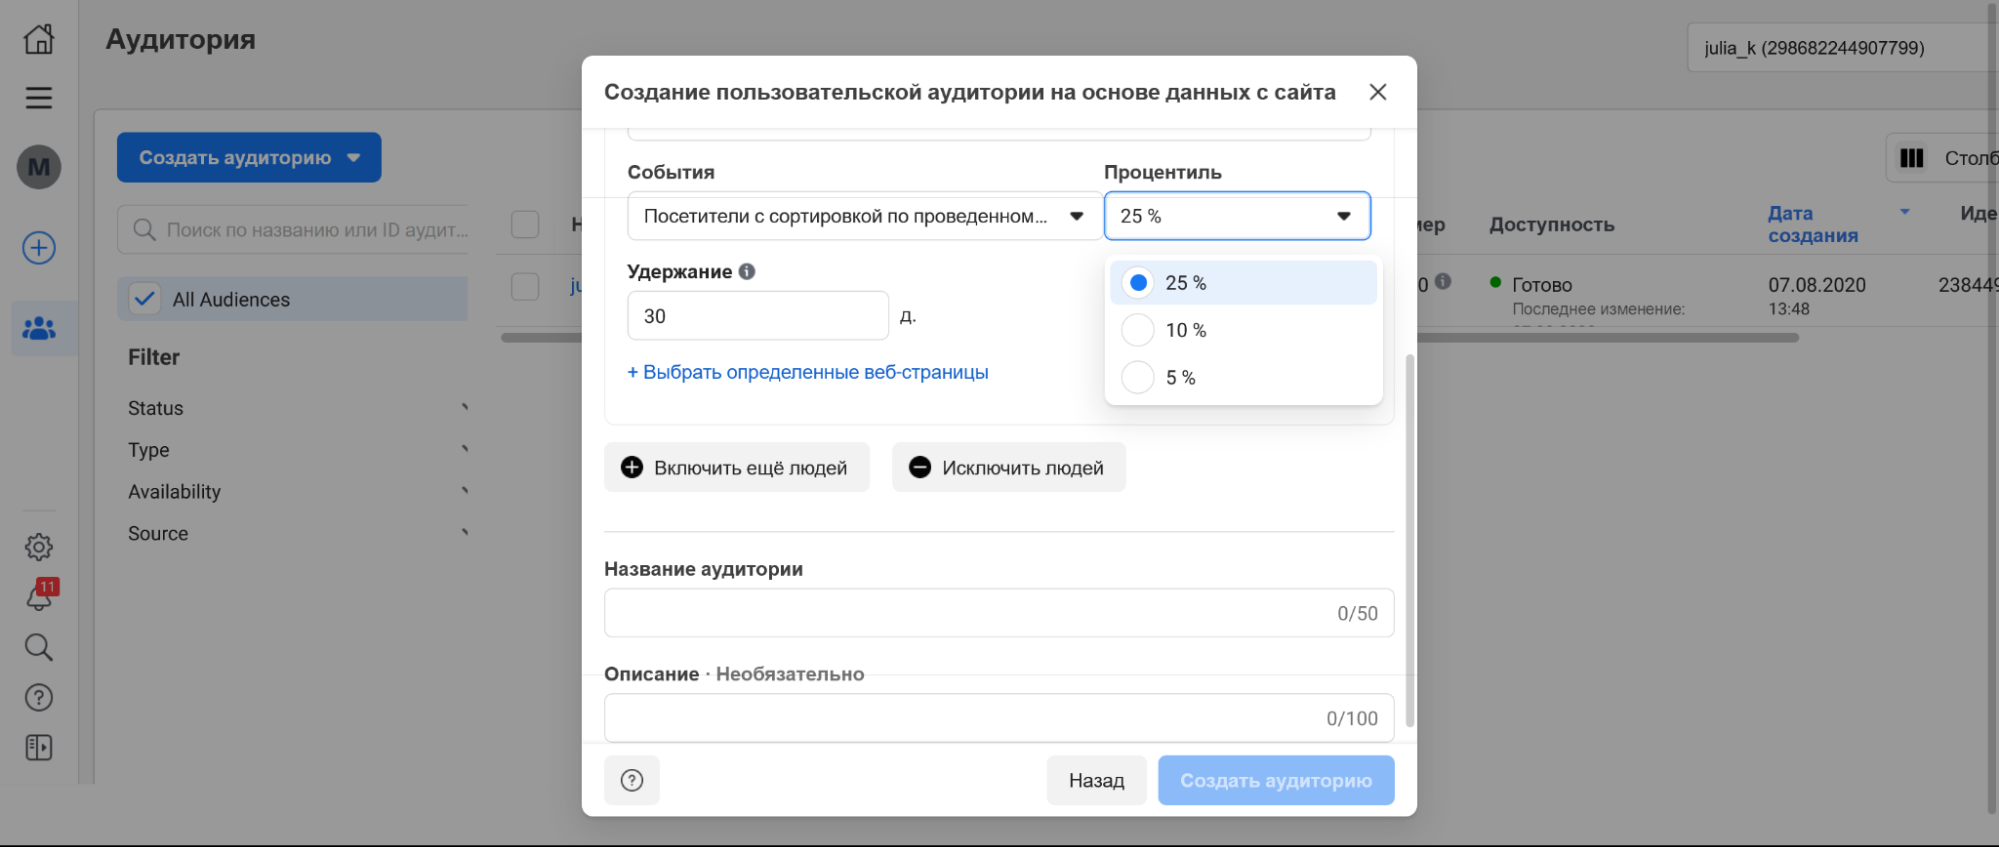Open the julia_k account selector
1999x847 pixels.
1843,48
